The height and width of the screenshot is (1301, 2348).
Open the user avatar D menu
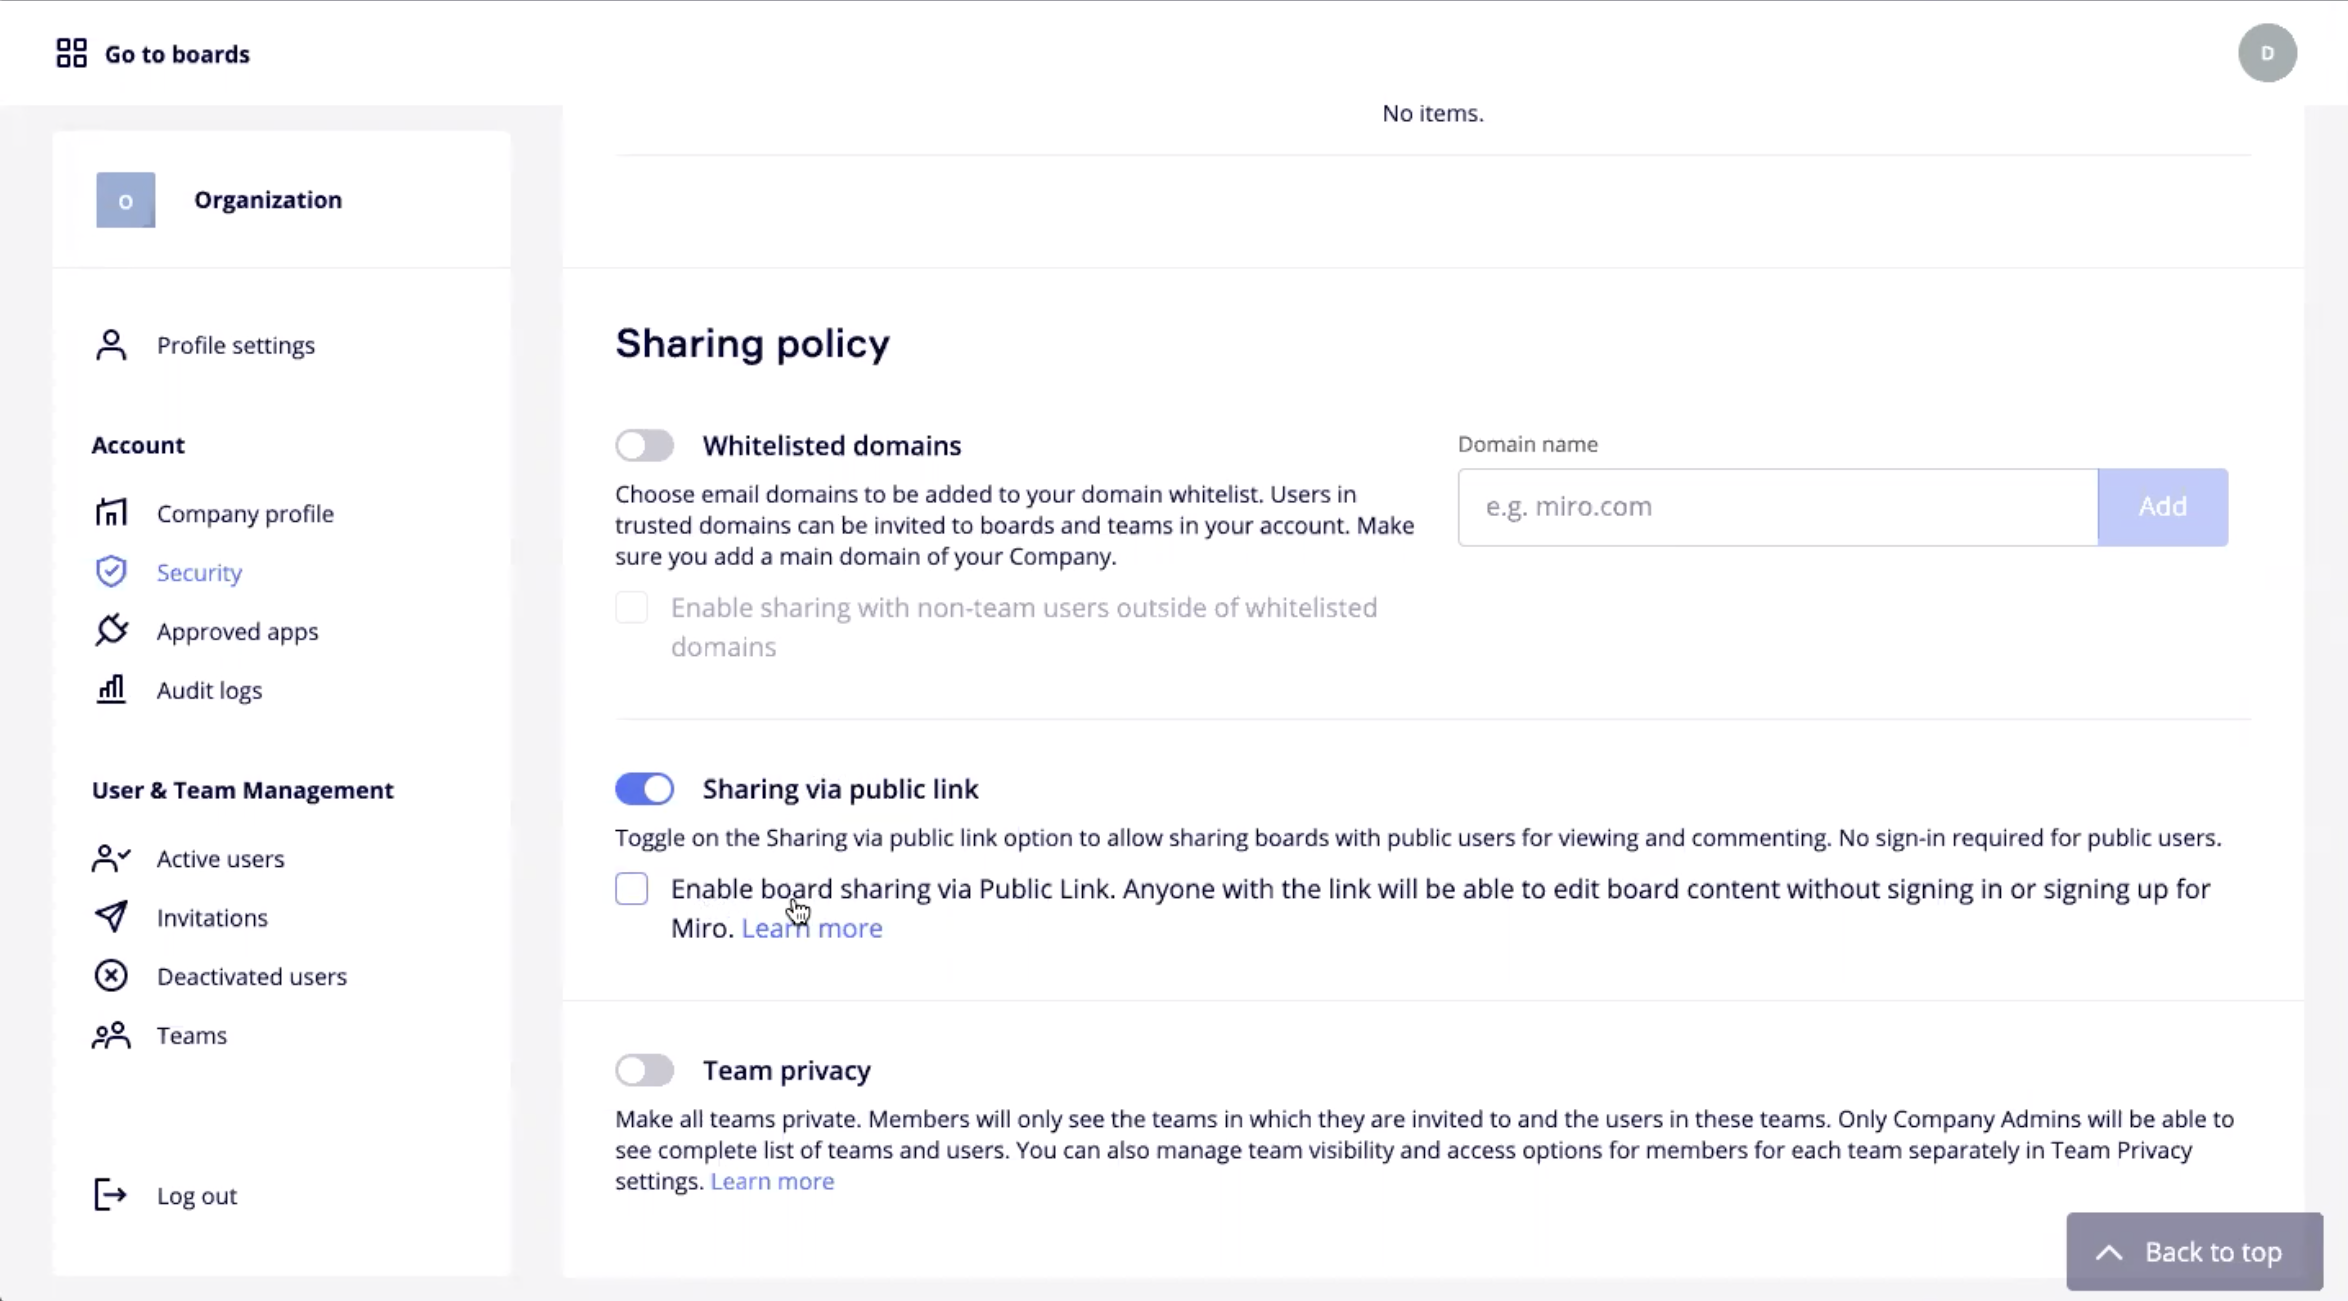click(2267, 53)
